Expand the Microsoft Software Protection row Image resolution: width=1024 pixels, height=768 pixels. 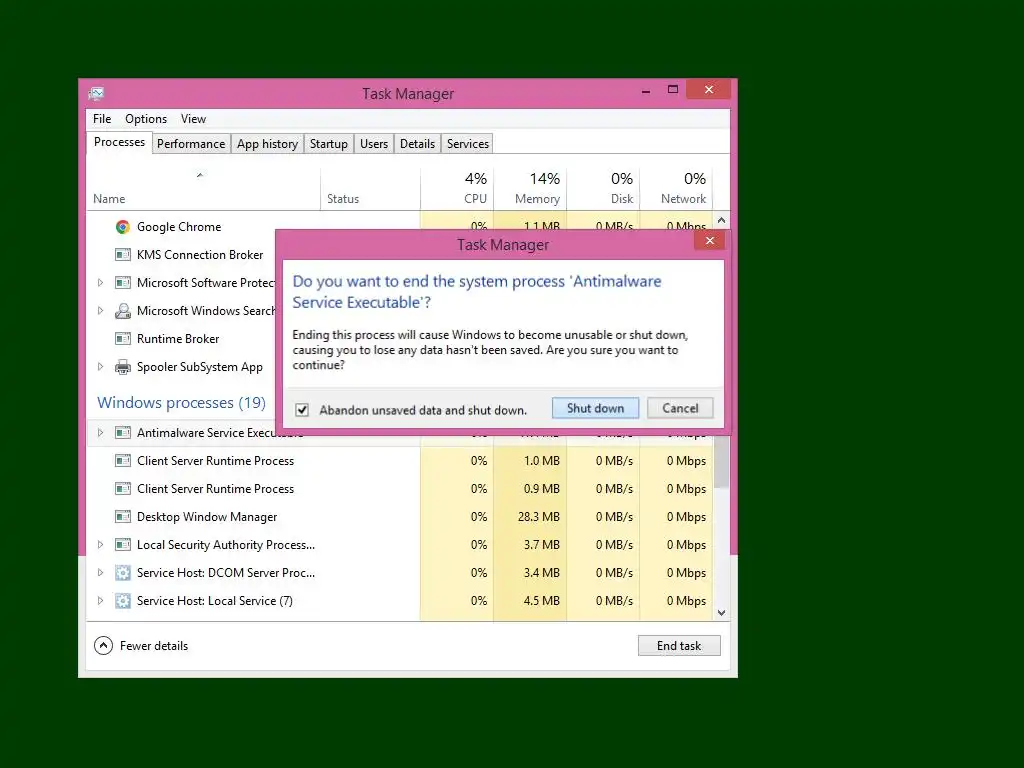(100, 283)
